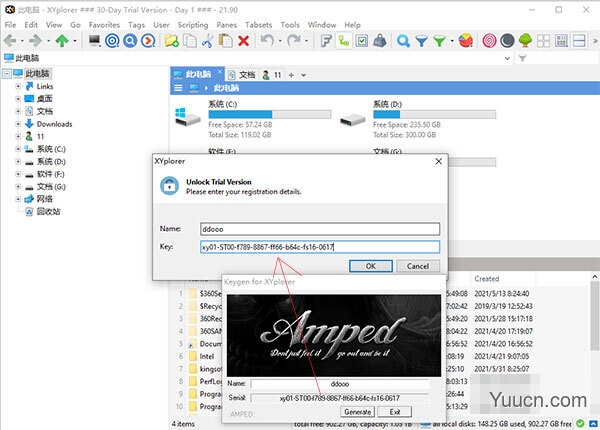Click the blue filter funnel icon
The width and height of the screenshot is (600, 430).
(x=421, y=41)
